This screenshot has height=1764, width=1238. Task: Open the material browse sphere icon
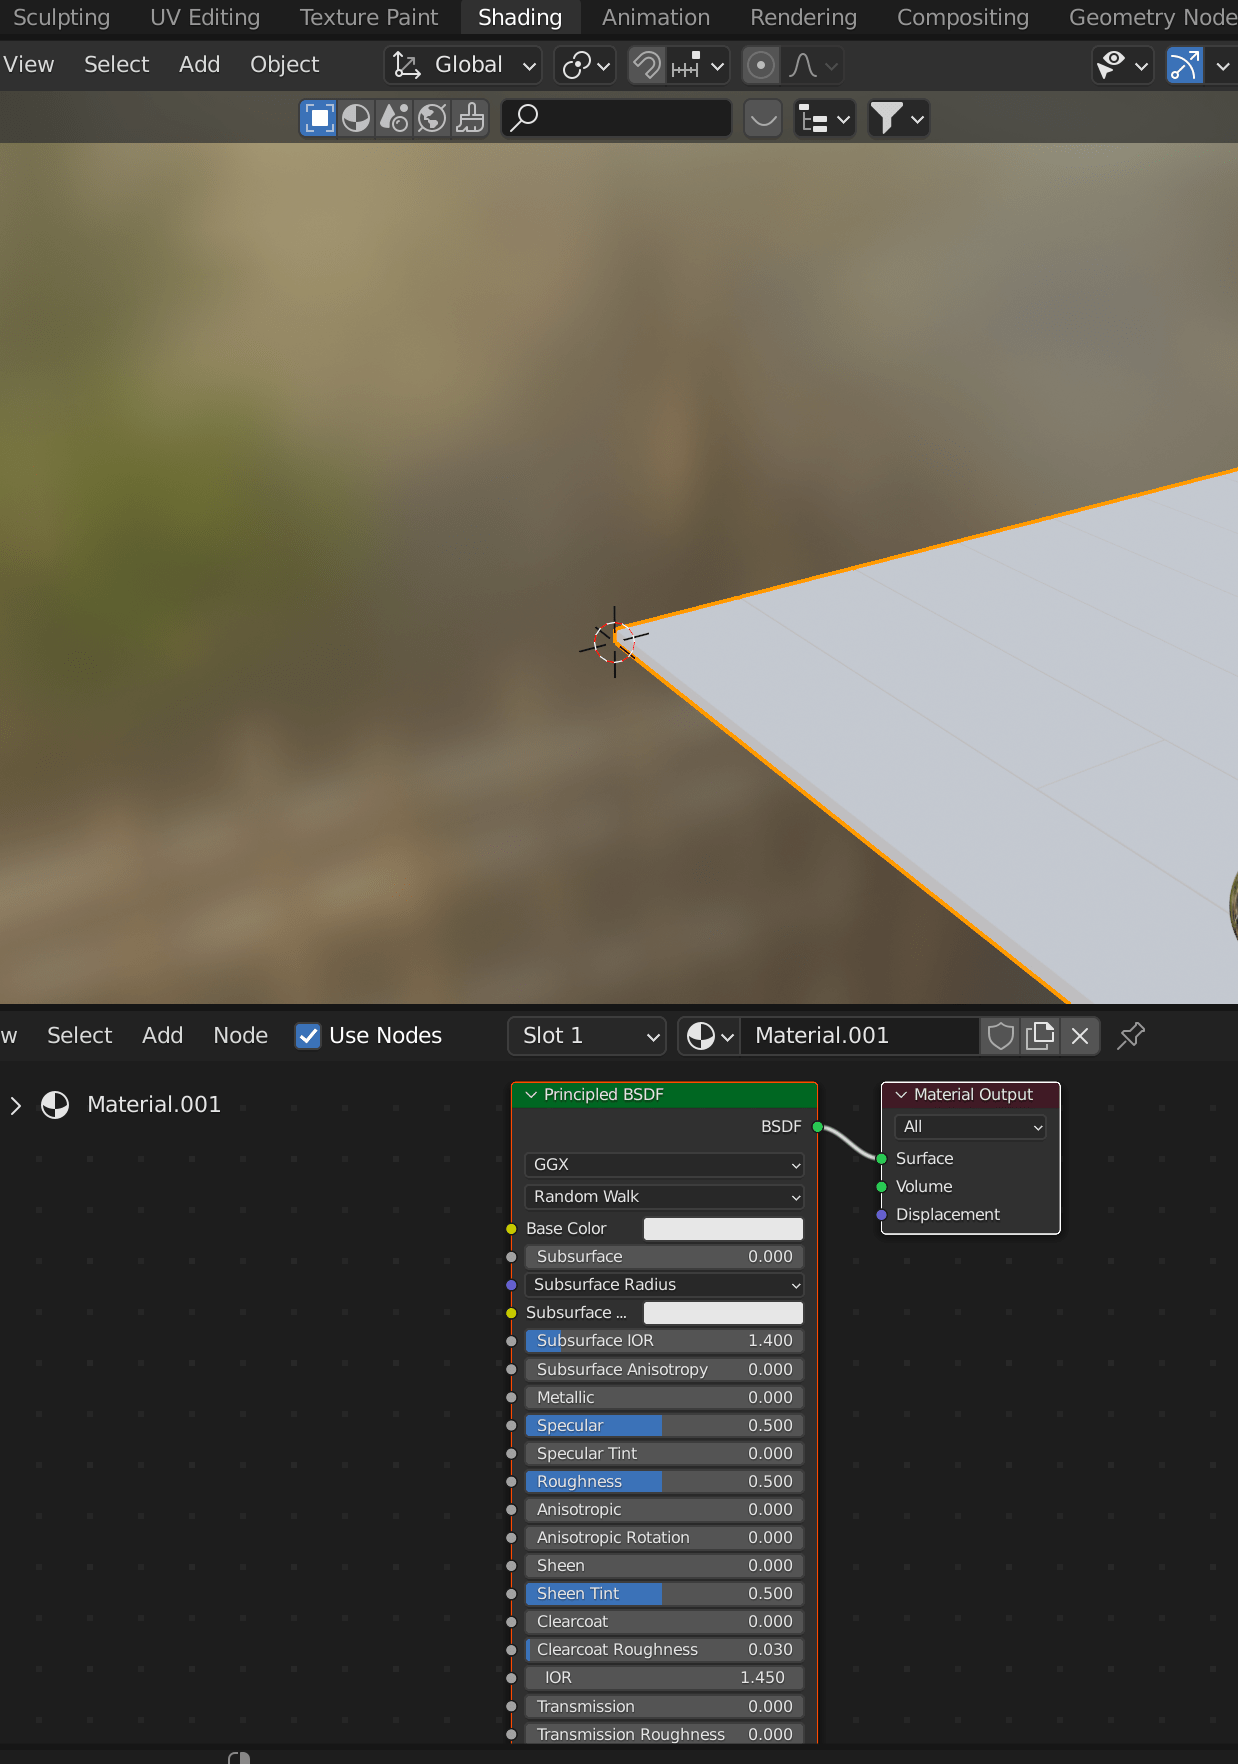tap(710, 1036)
